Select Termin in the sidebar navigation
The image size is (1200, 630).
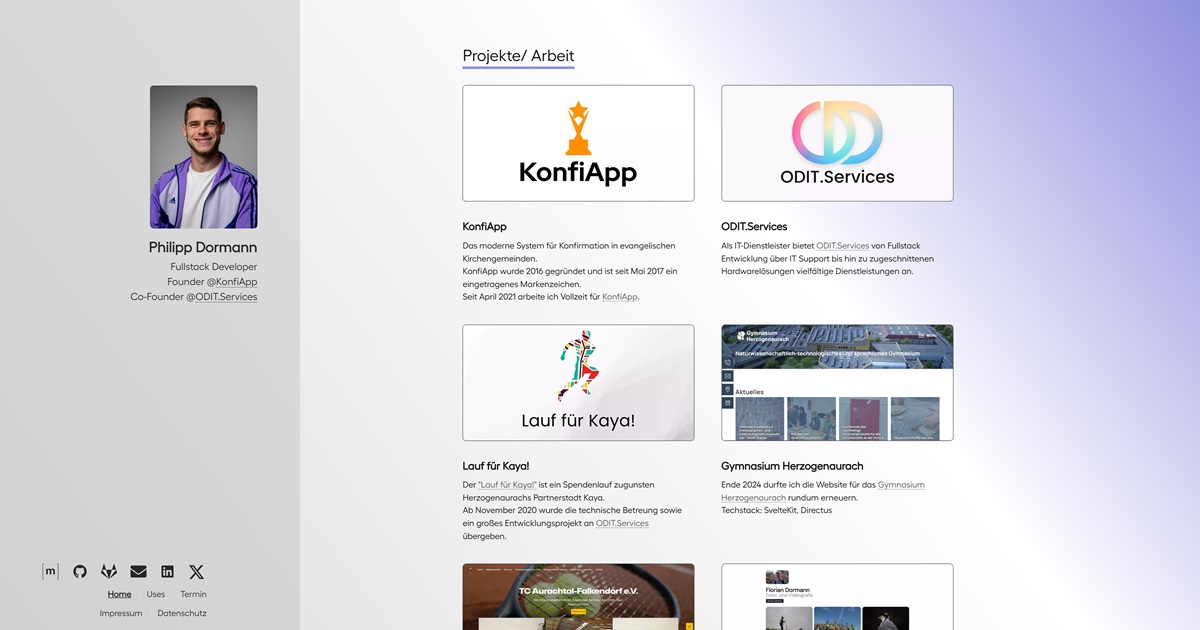[193, 594]
